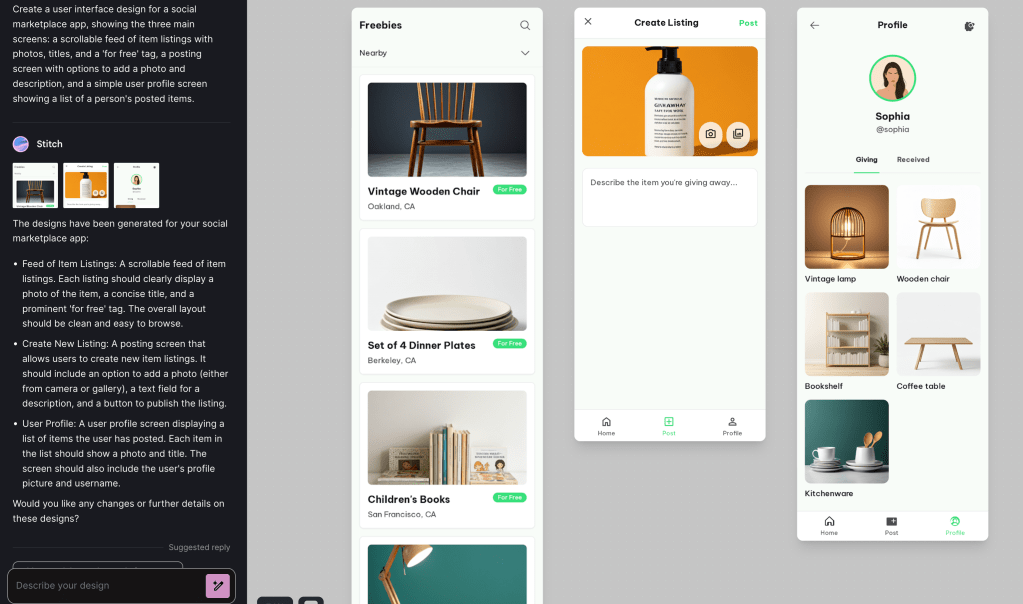This screenshot has width=1023, height=604.
Task: Expand the Nearby location filter dropdown
Action: tap(525, 53)
